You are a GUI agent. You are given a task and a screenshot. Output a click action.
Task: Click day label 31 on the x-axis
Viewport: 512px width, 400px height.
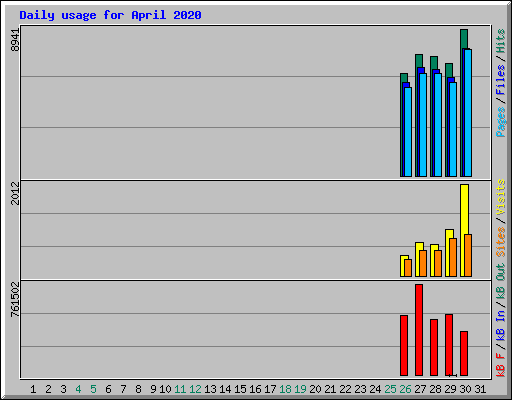point(480,389)
